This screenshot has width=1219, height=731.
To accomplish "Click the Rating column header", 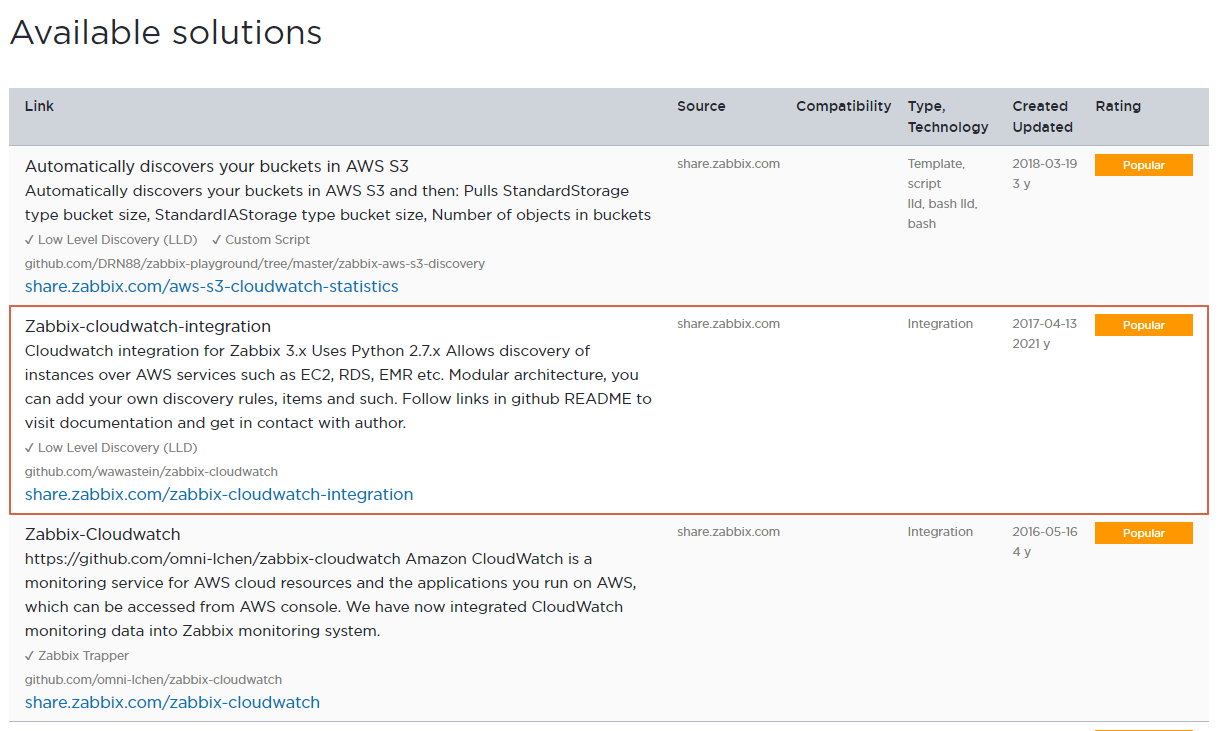I will click(x=1118, y=106).
